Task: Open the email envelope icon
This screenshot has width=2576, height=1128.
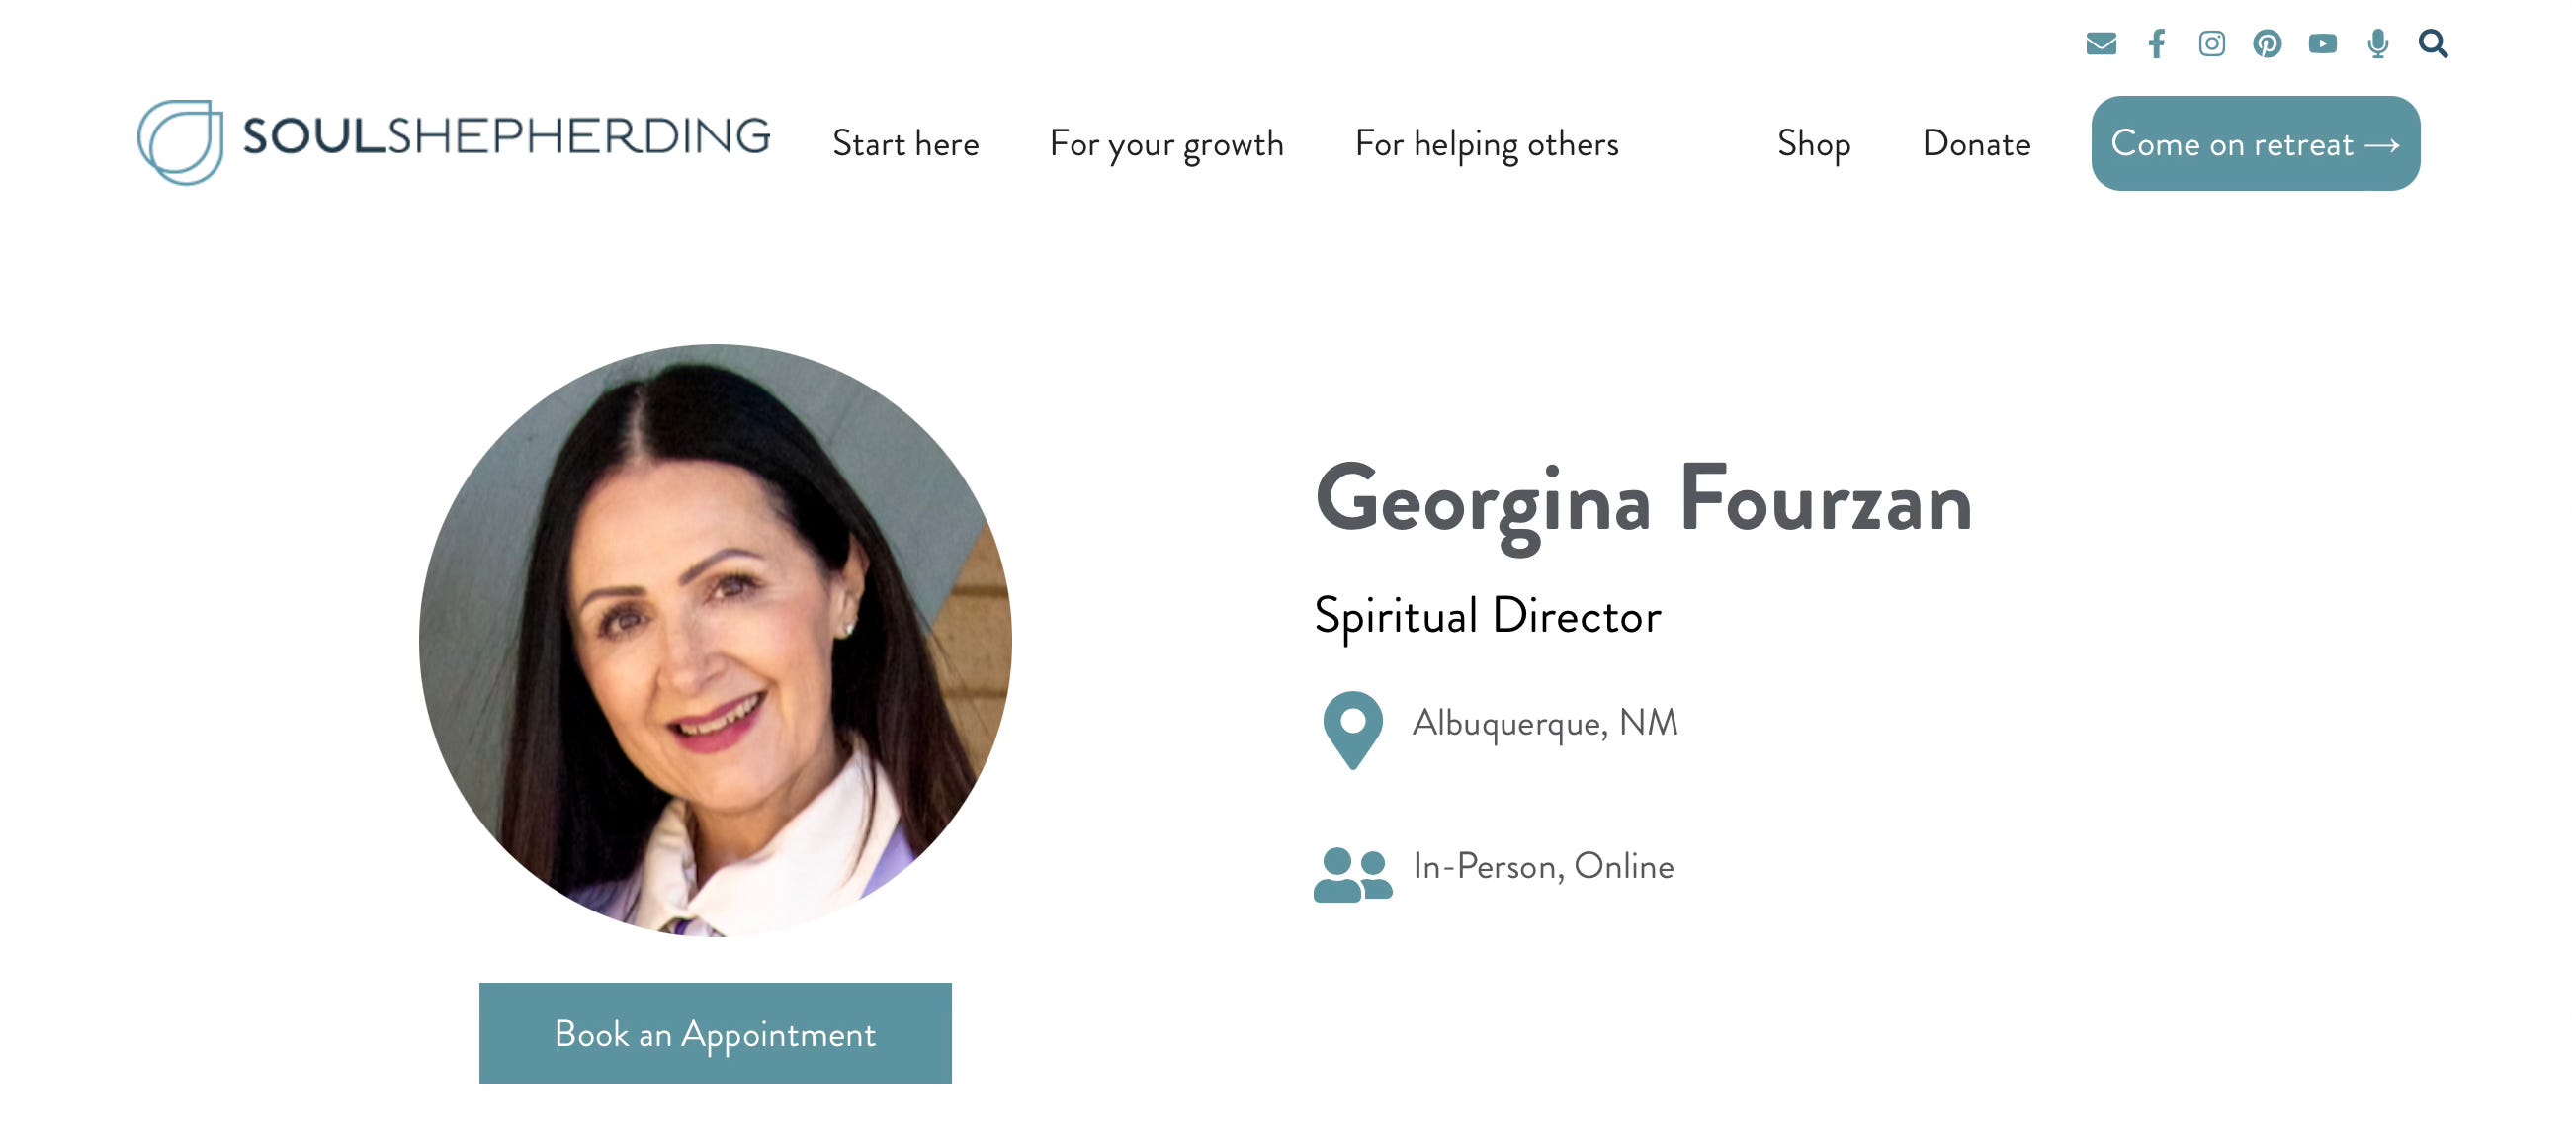Action: 2101,44
